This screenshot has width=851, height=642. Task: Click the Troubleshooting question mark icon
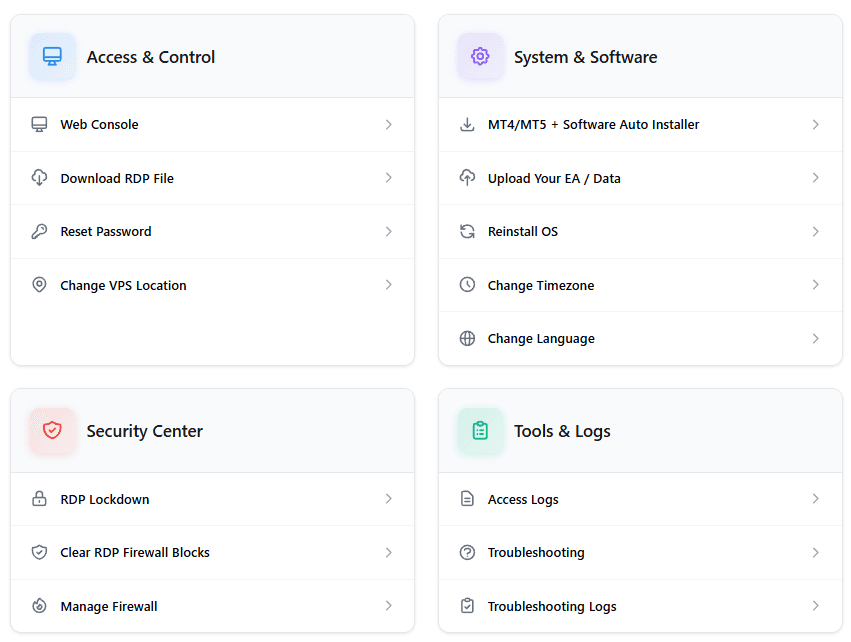tap(466, 552)
